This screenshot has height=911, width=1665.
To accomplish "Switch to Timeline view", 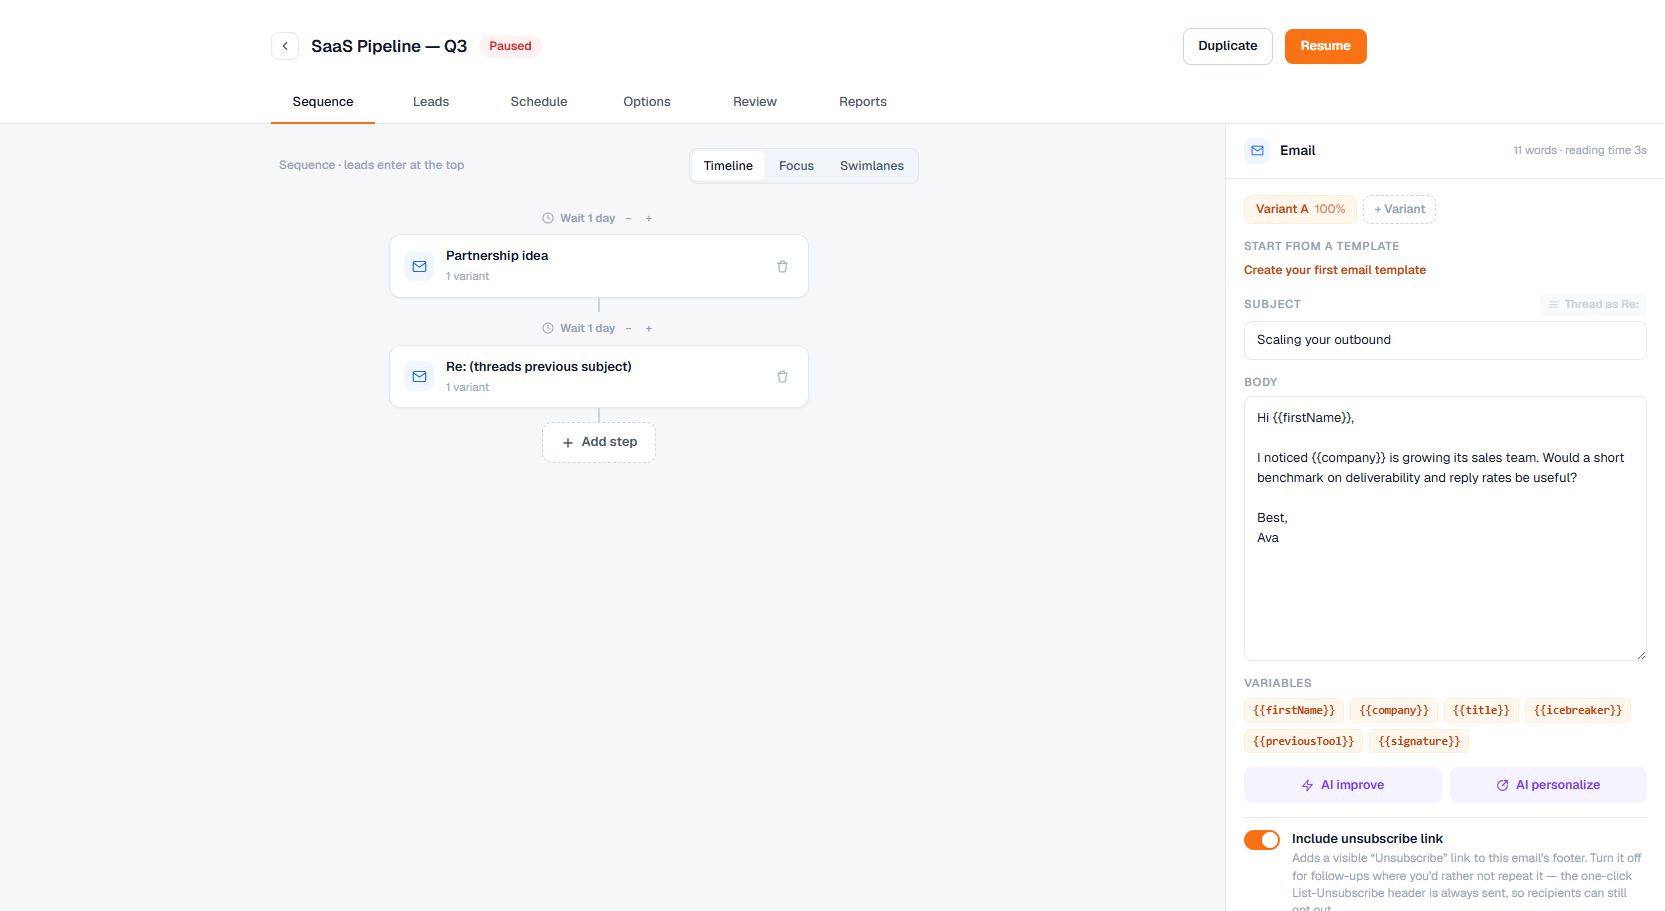I will click(728, 166).
